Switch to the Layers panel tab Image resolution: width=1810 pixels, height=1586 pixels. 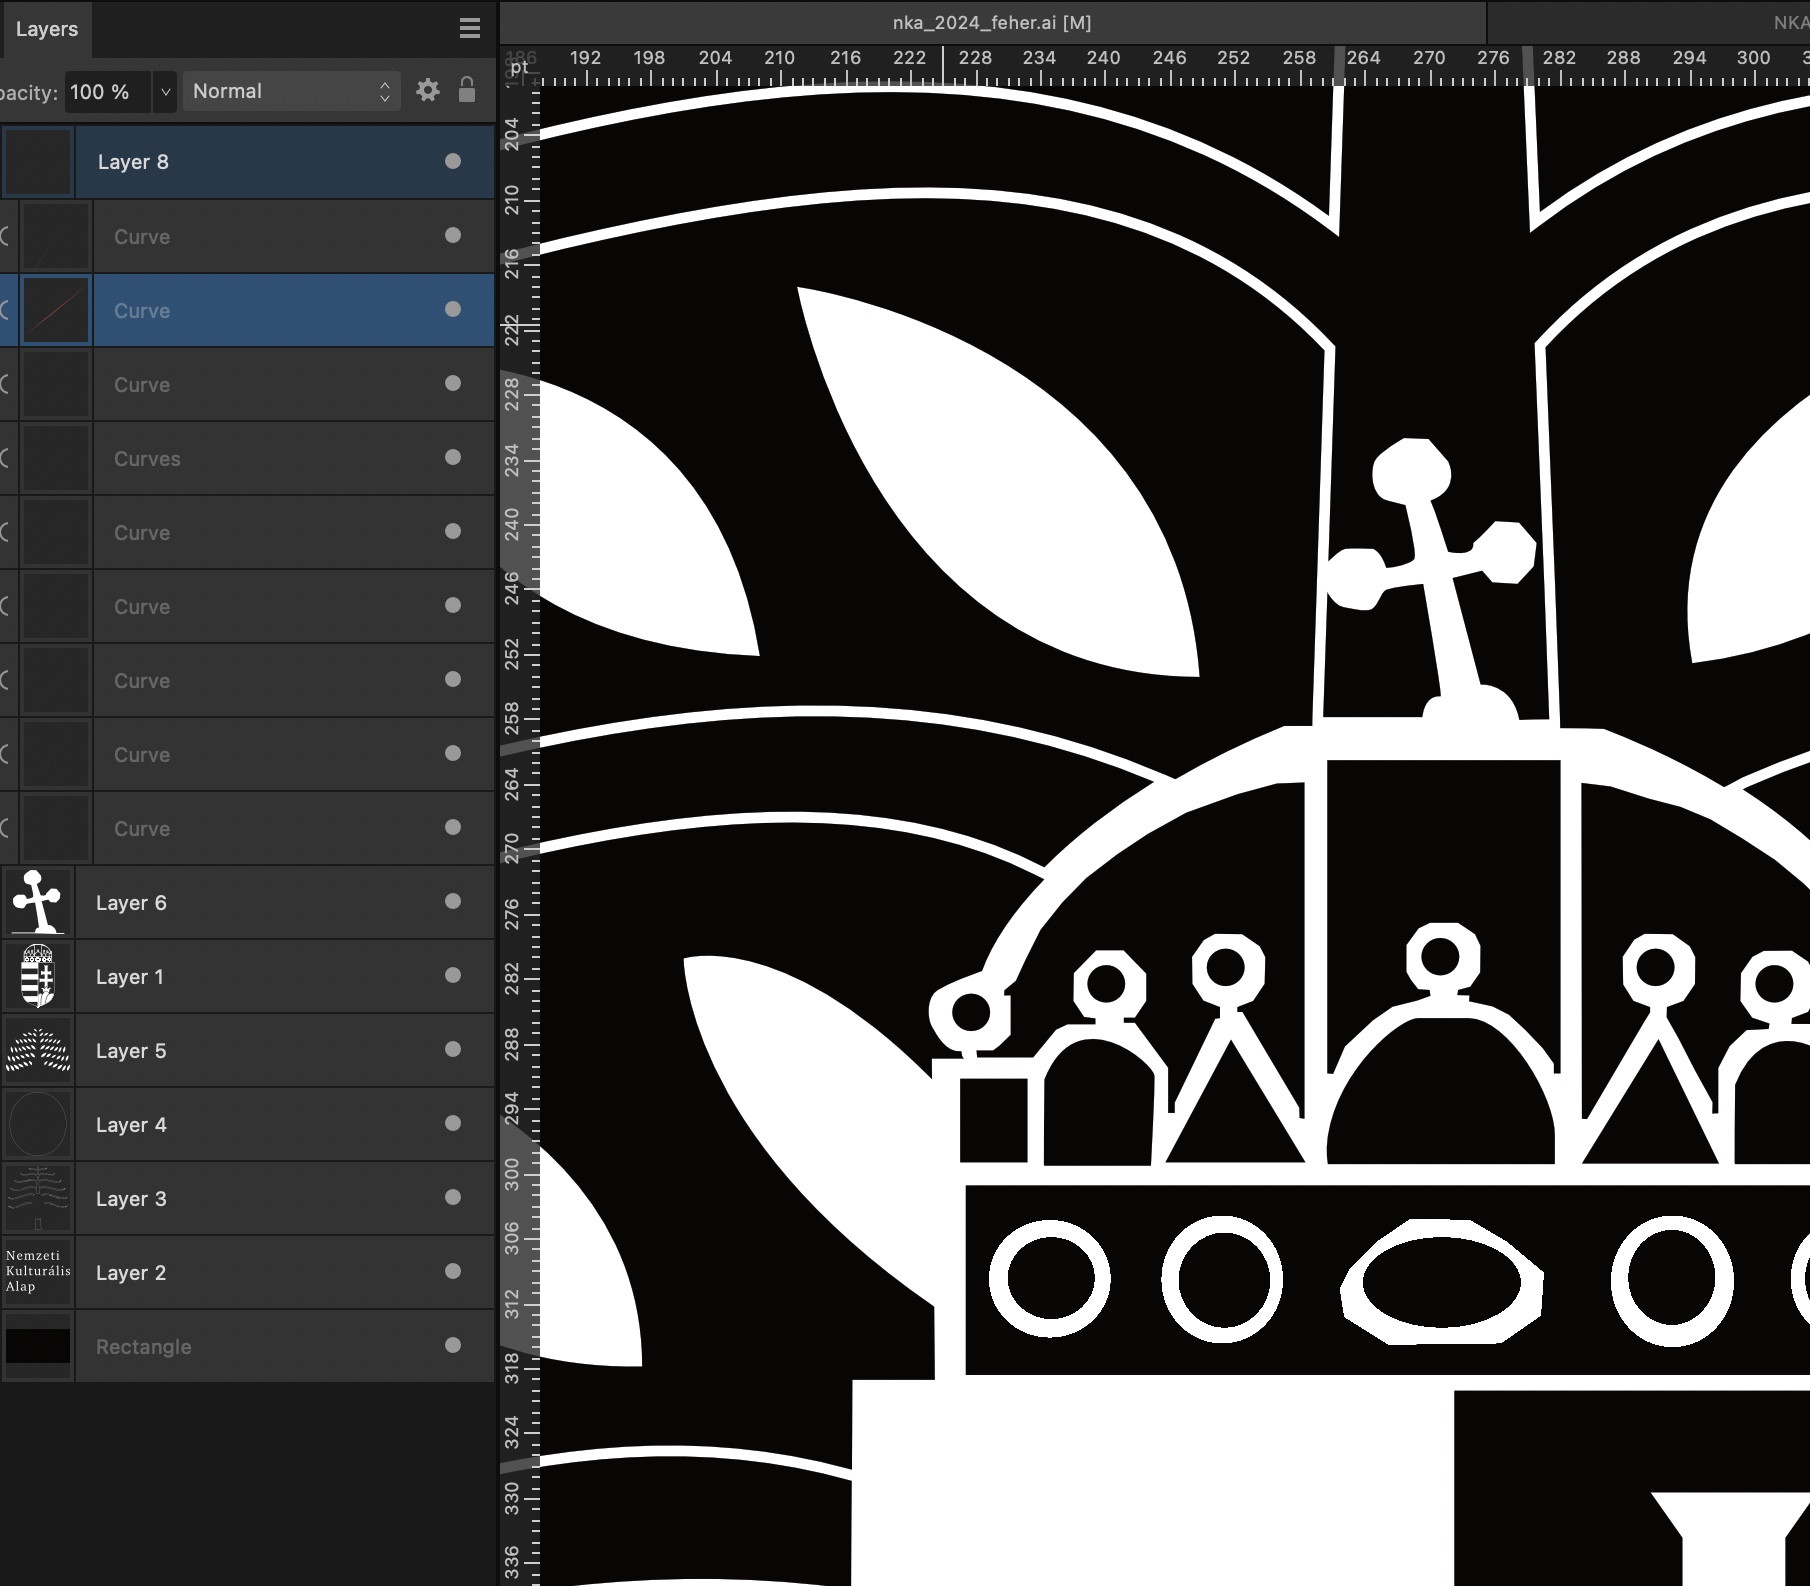[x=46, y=29]
